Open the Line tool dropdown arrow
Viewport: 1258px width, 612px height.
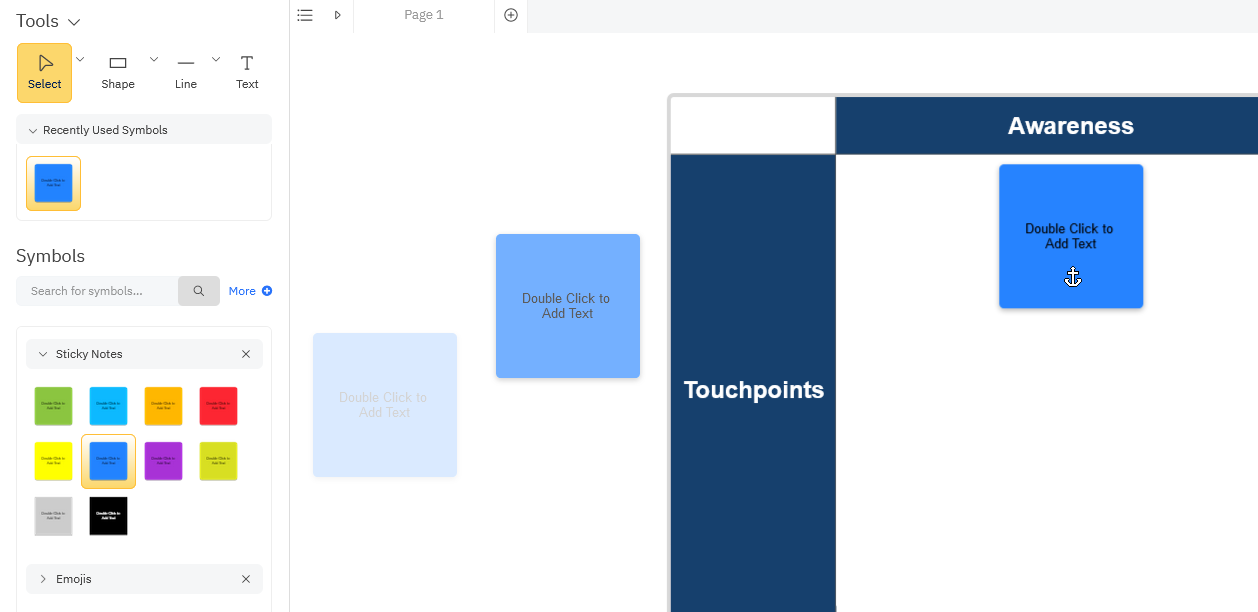coord(216,59)
